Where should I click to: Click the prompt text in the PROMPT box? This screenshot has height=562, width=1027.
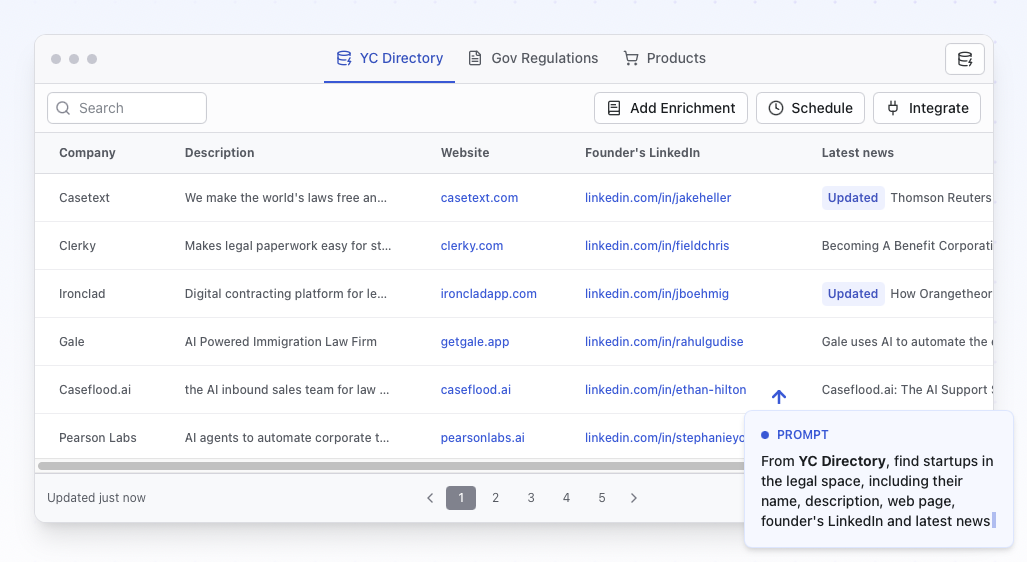click(878, 491)
